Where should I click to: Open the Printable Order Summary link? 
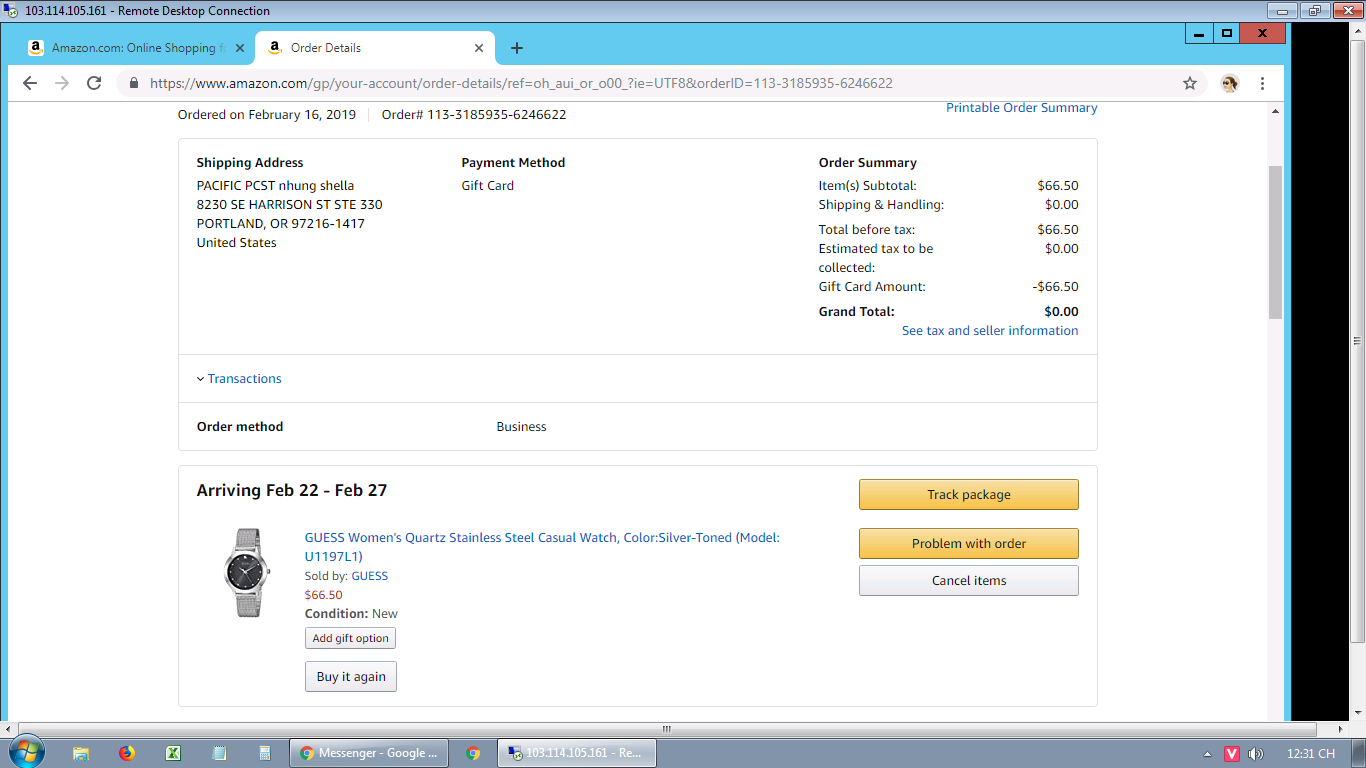[1021, 108]
